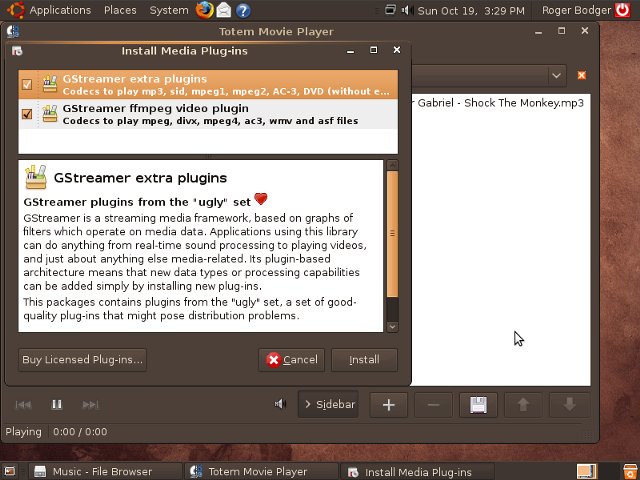Viewport: 640px width, 480px height.
Task: Click the description scrollbar up arrow
Action: [392, 165]
